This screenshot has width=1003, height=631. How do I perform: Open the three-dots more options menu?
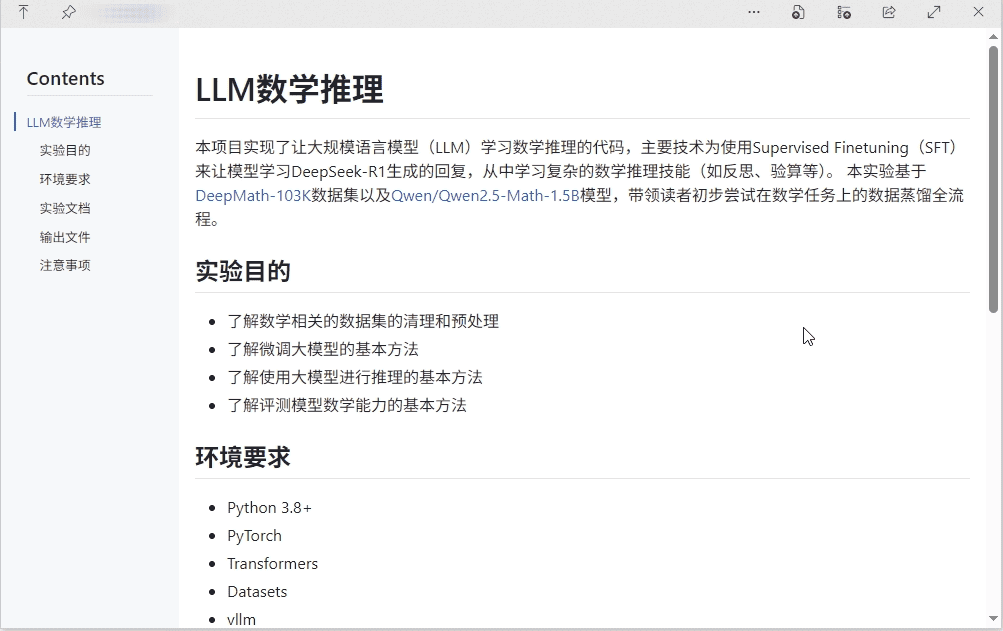tap(754, 12)
